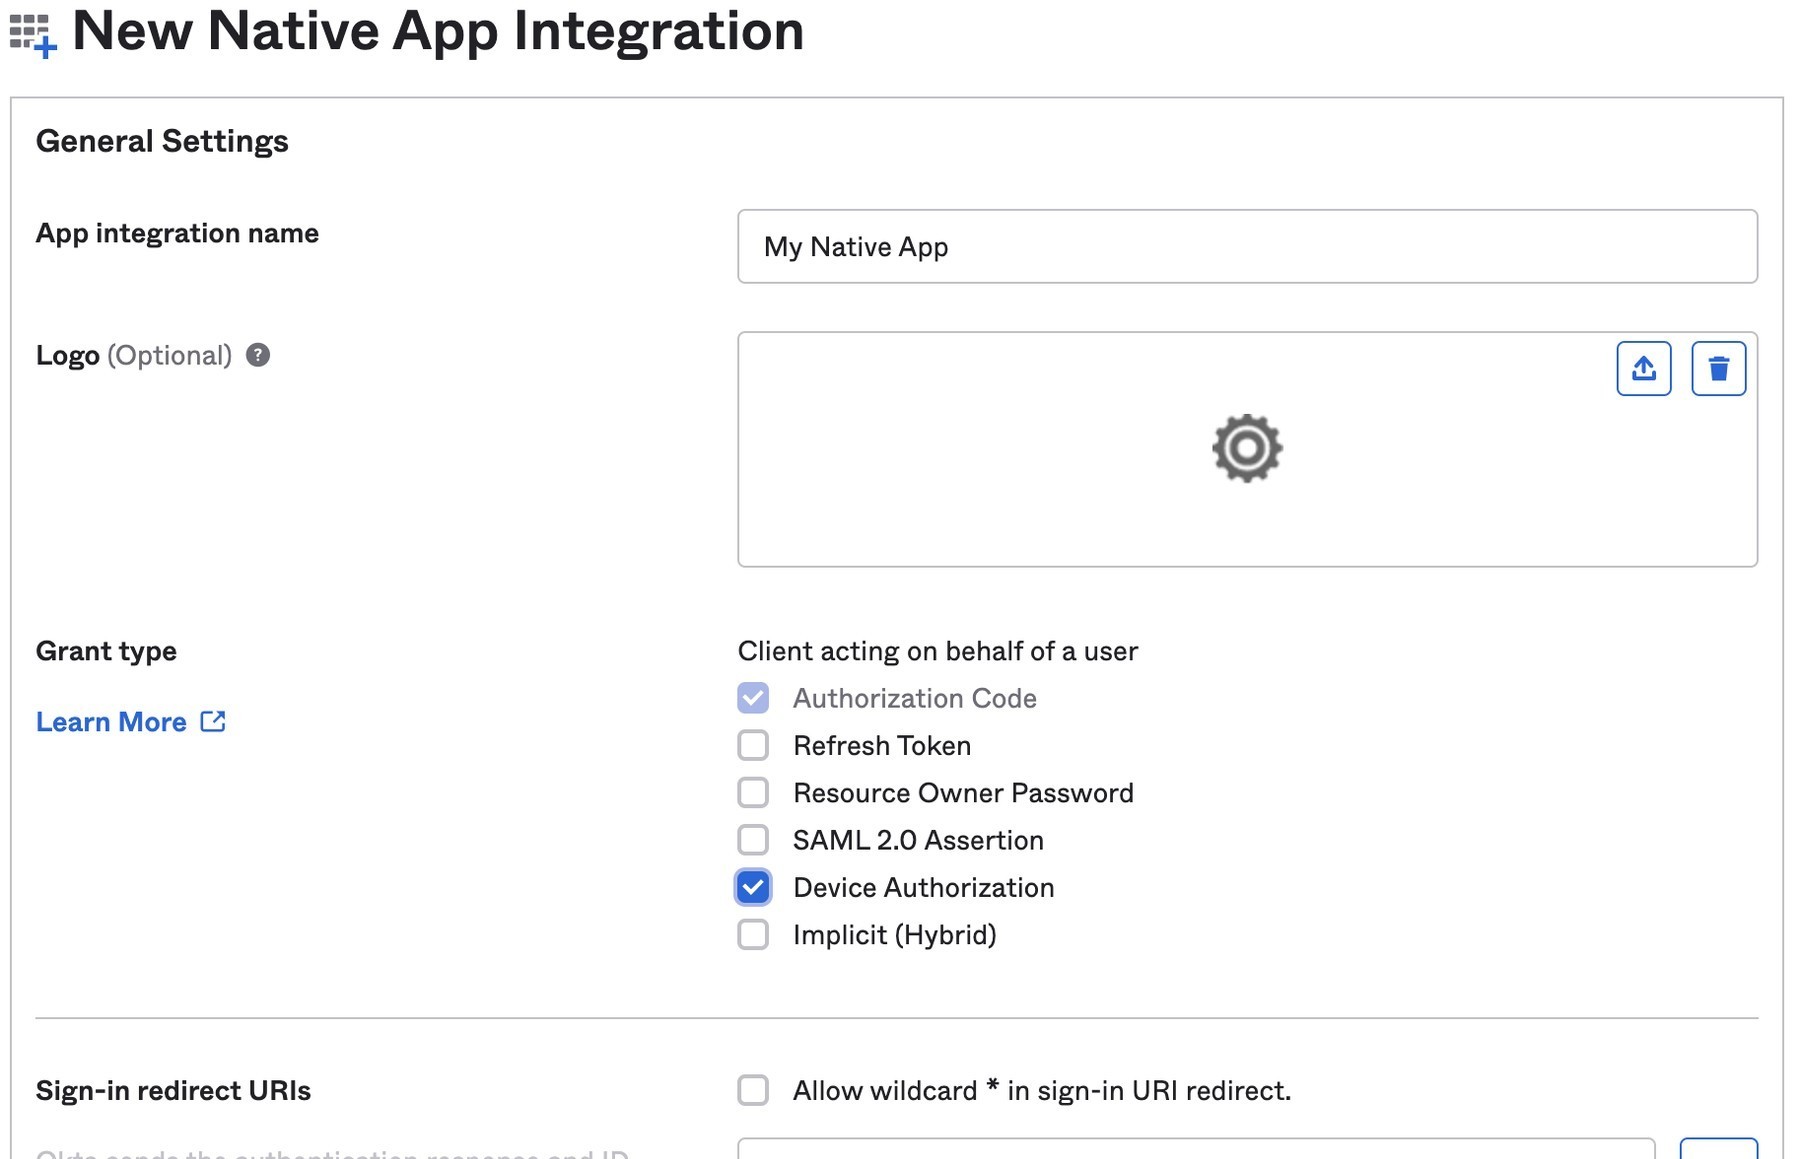
Task: Enable Allow wildcard in sign-in URI redirect
Action: pos(753,1090)
